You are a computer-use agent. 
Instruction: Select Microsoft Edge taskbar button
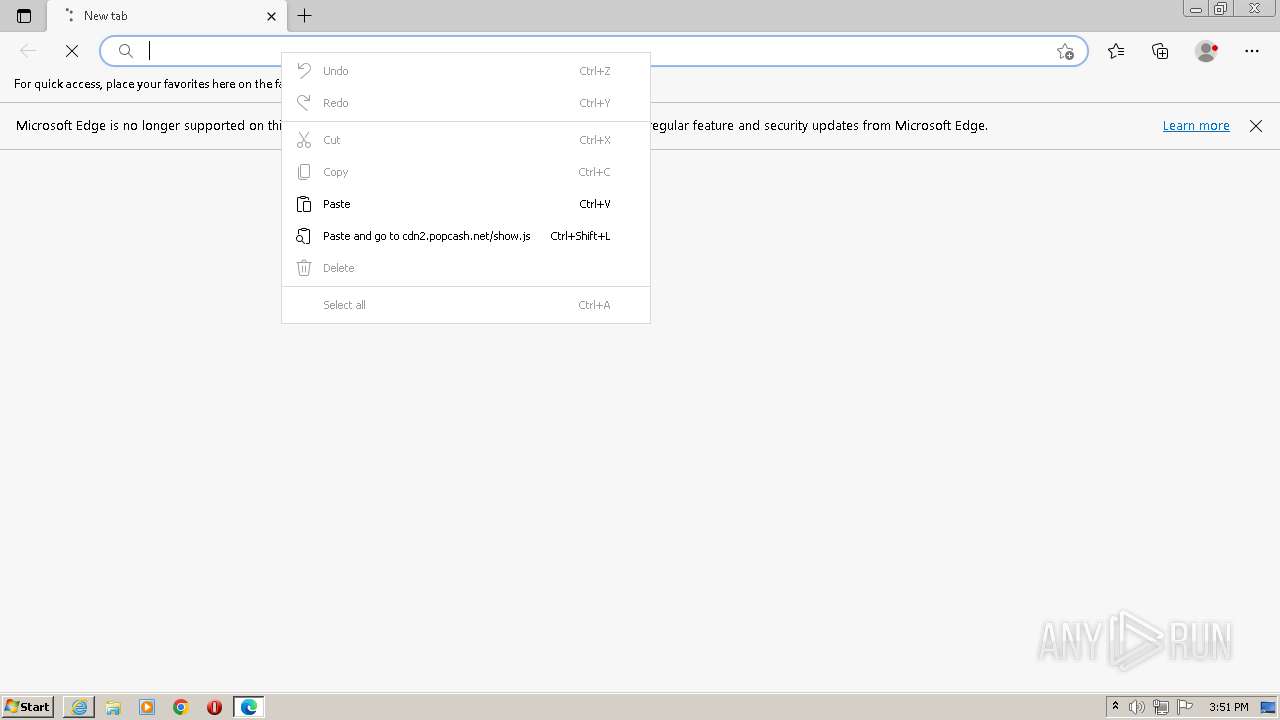[x=248, y=707]
